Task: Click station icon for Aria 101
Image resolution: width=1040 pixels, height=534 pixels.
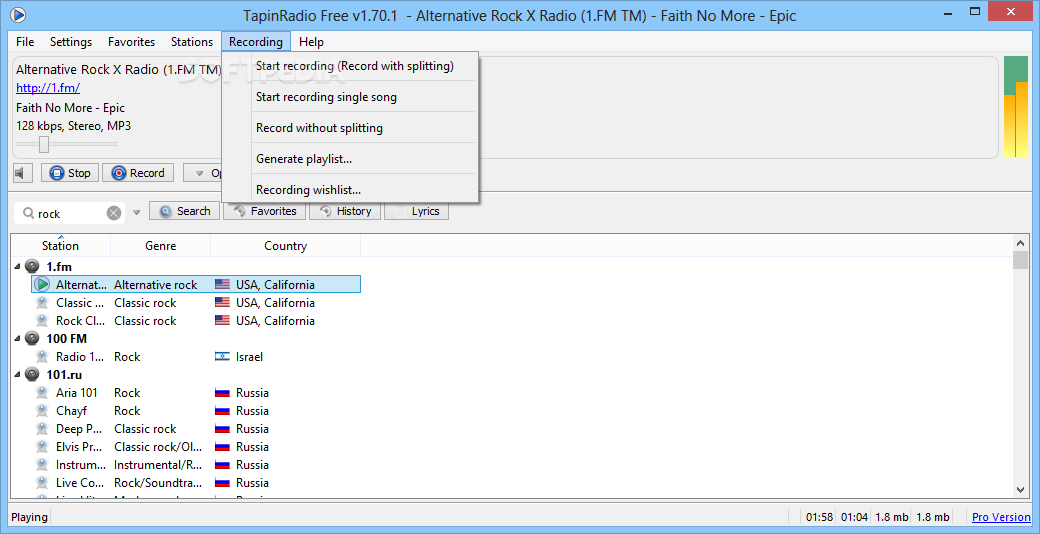Action: [42, 393]
